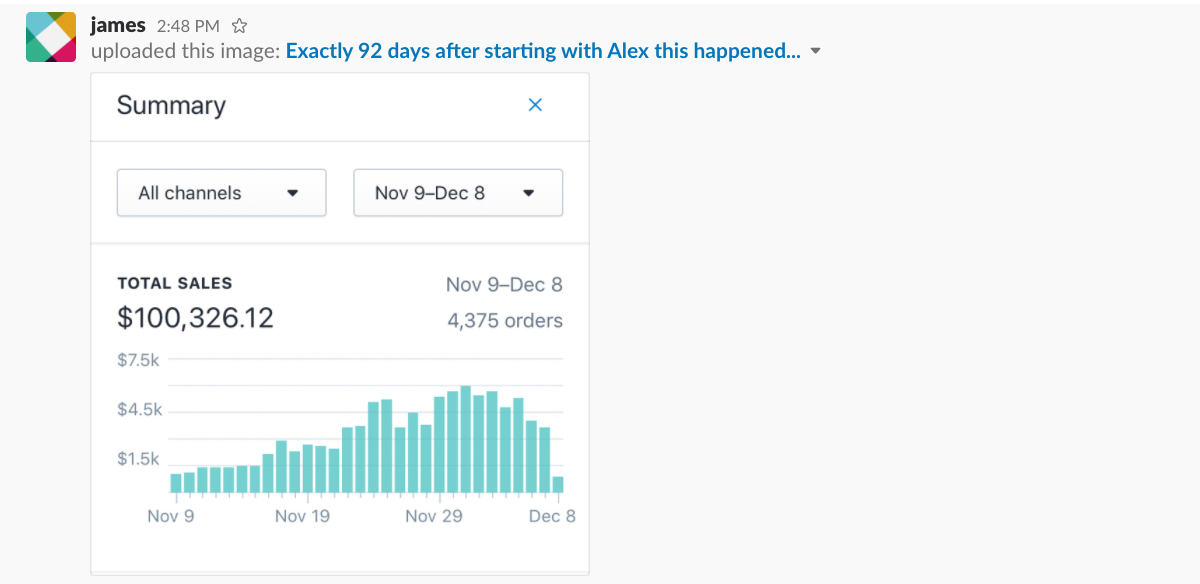This screenshot has width=1200, height=584.
Task: Star the message from james
Action: pyautogui.click(x=239, y=27)
